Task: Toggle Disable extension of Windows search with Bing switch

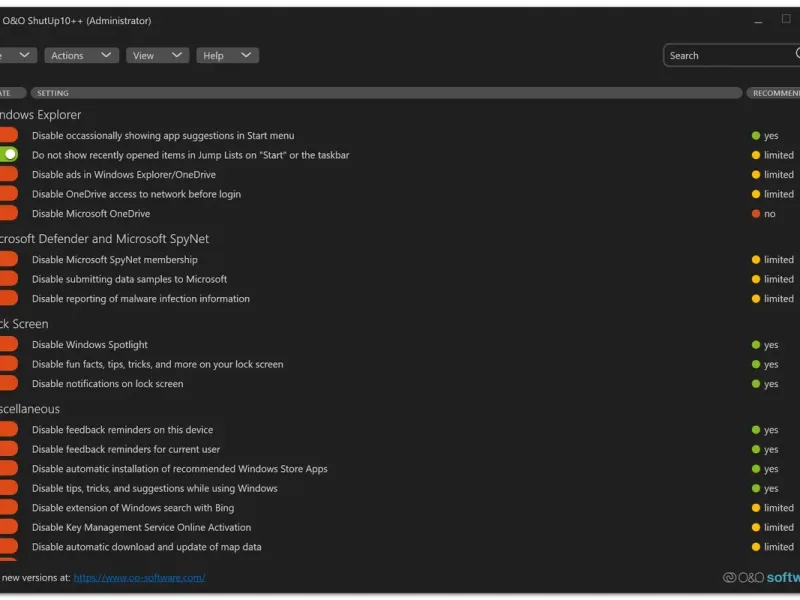Action: tap(8, 508)
